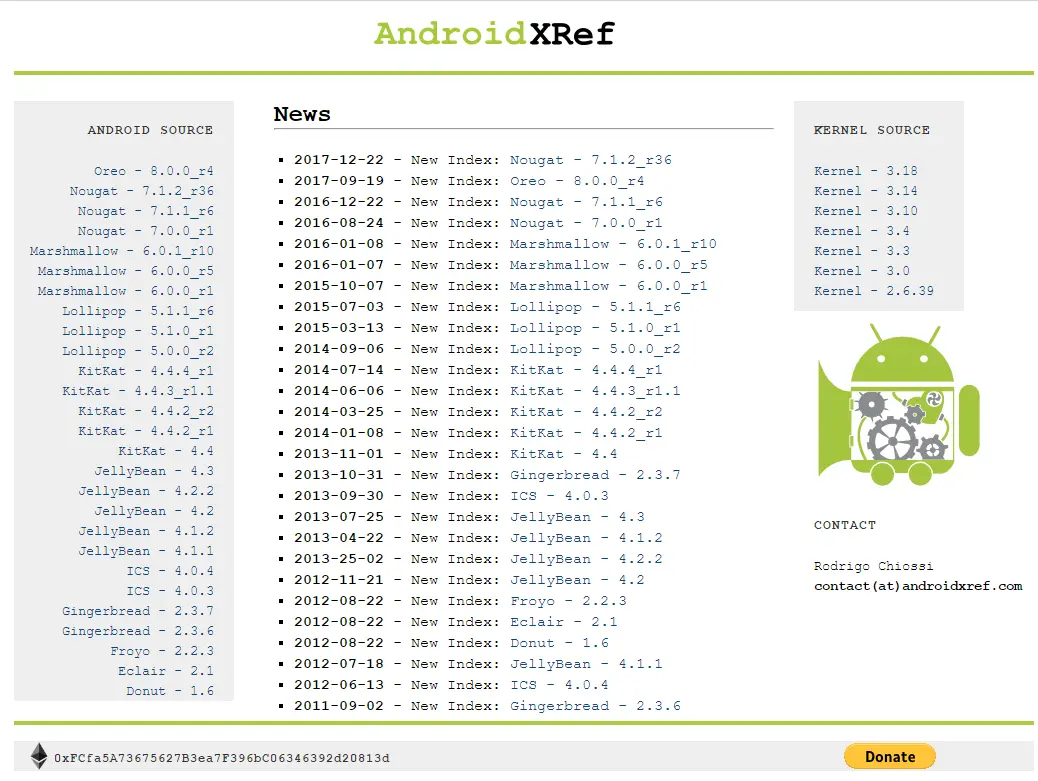Open Kernel - 3.14 source
The width and height of the screenshot is (1038, 781).
point(865,191)
